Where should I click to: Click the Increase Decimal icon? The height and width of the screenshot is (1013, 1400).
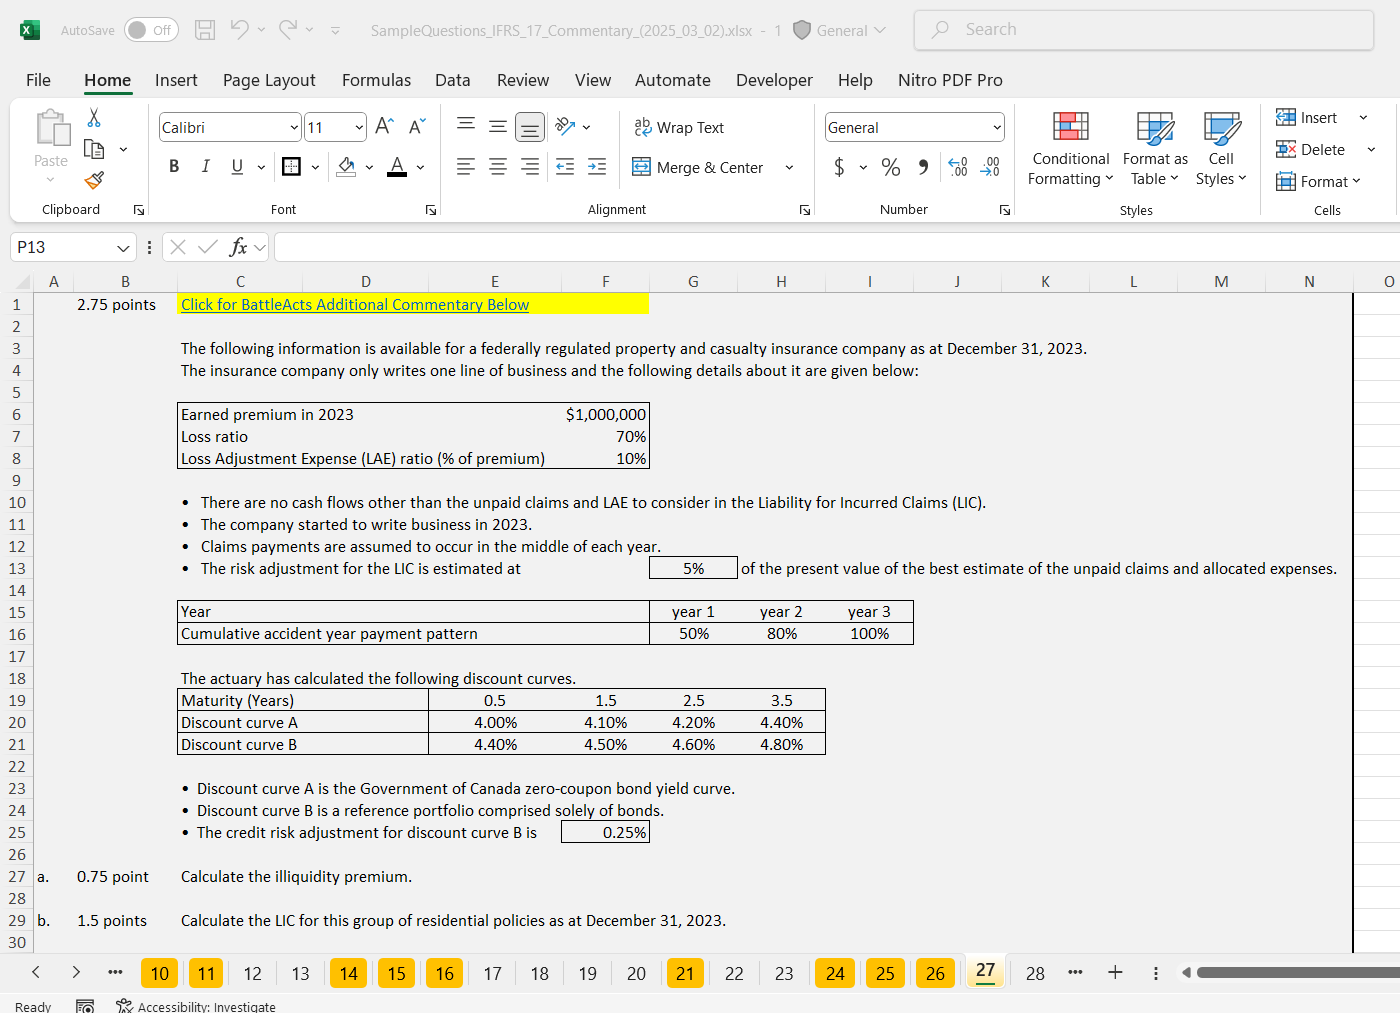(x=957, y=167)
